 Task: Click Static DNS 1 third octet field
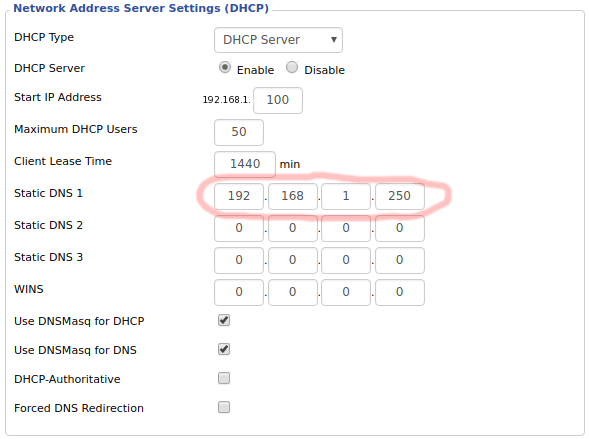(346, 196)
